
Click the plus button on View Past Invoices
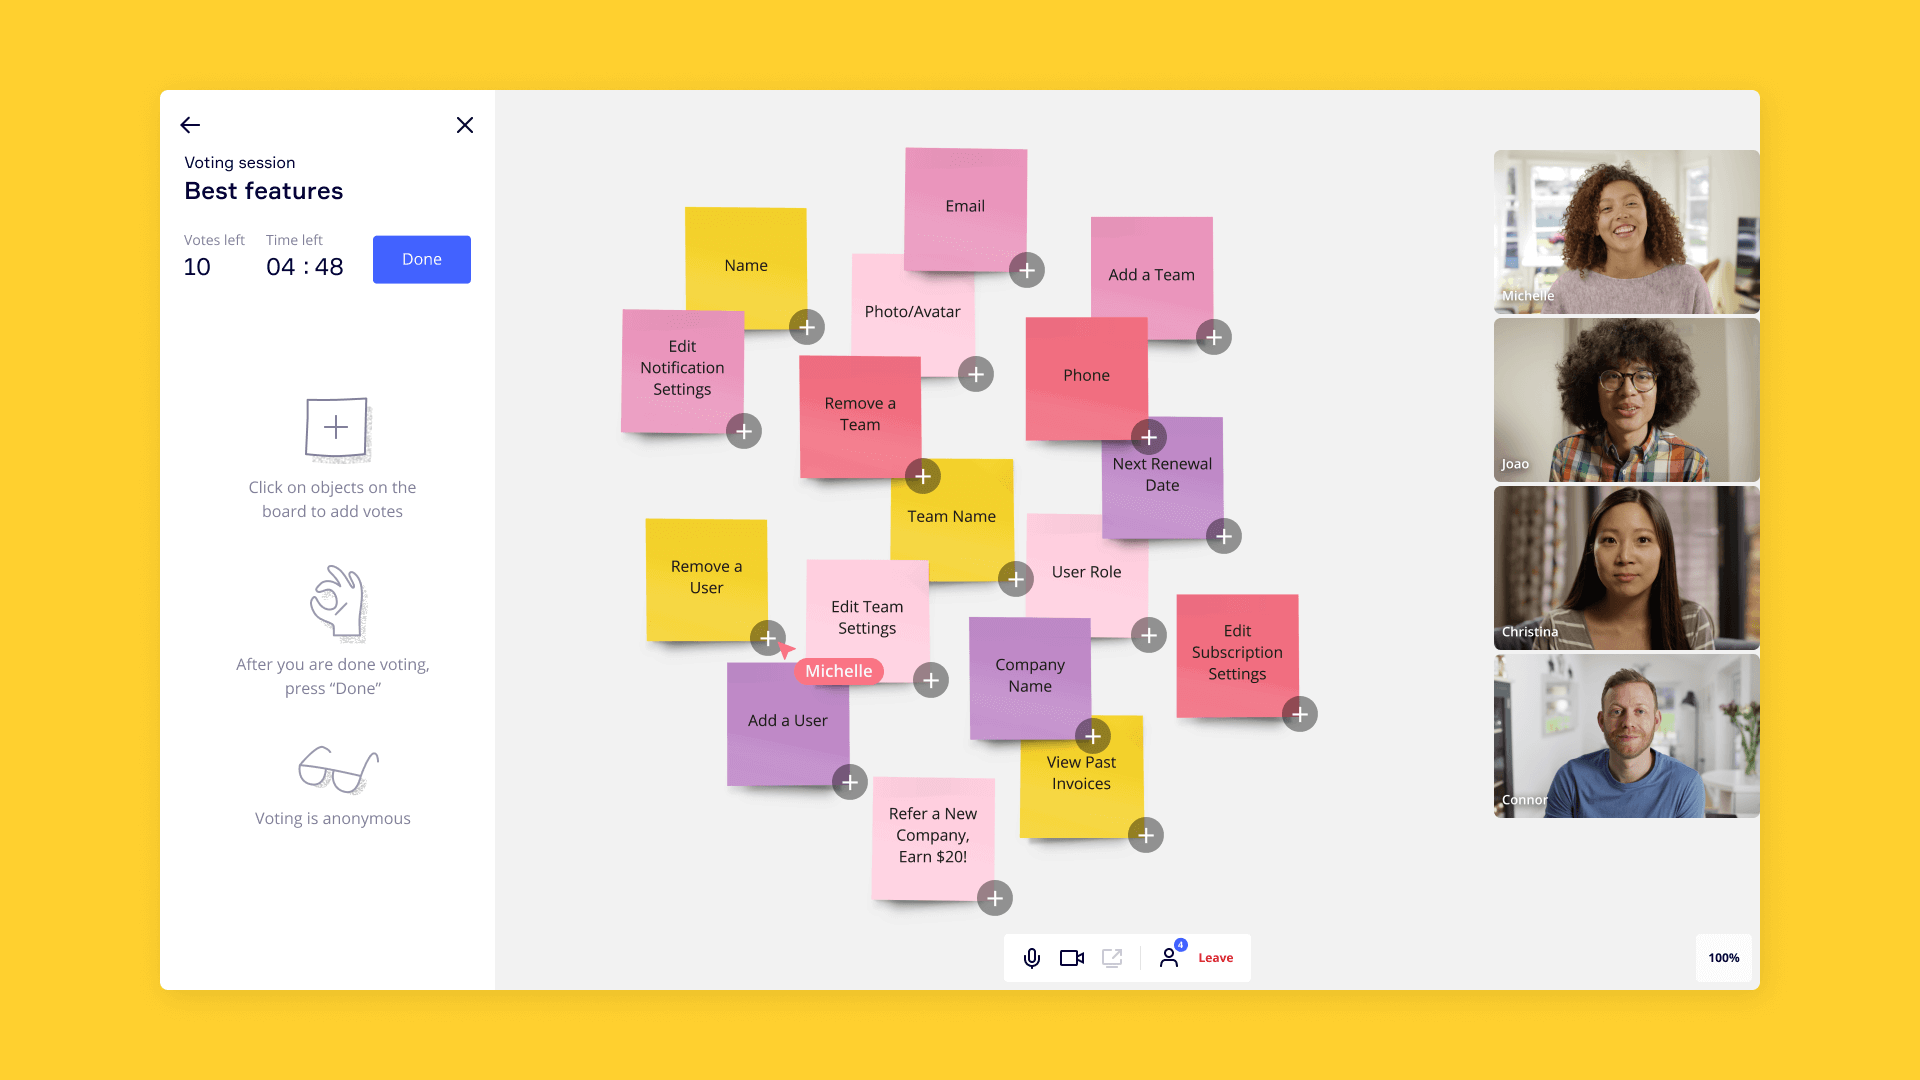[1146, 835]
